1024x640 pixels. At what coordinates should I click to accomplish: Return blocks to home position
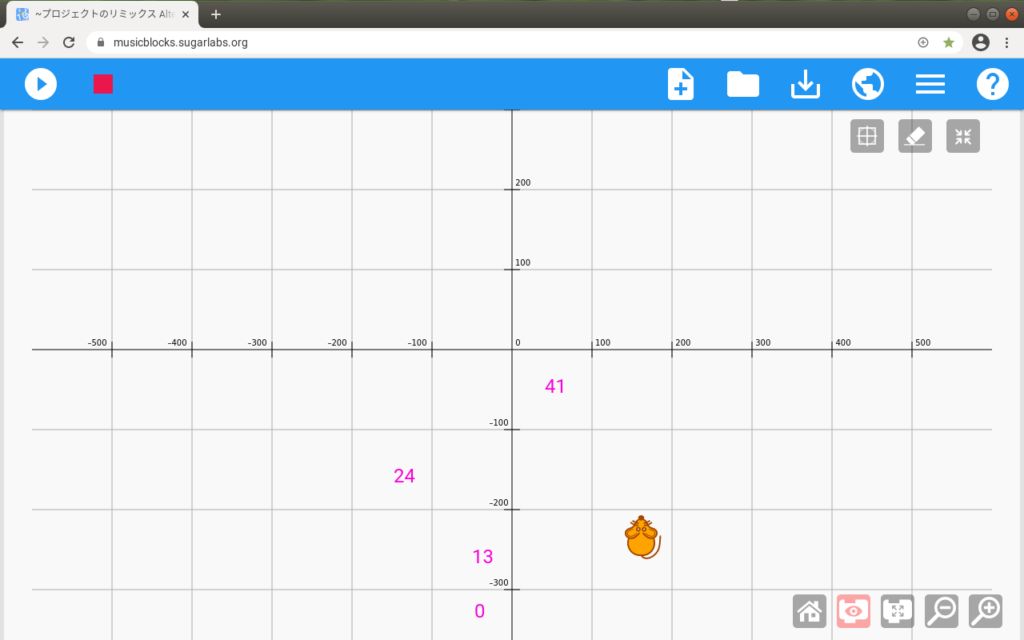pos(810,611)
